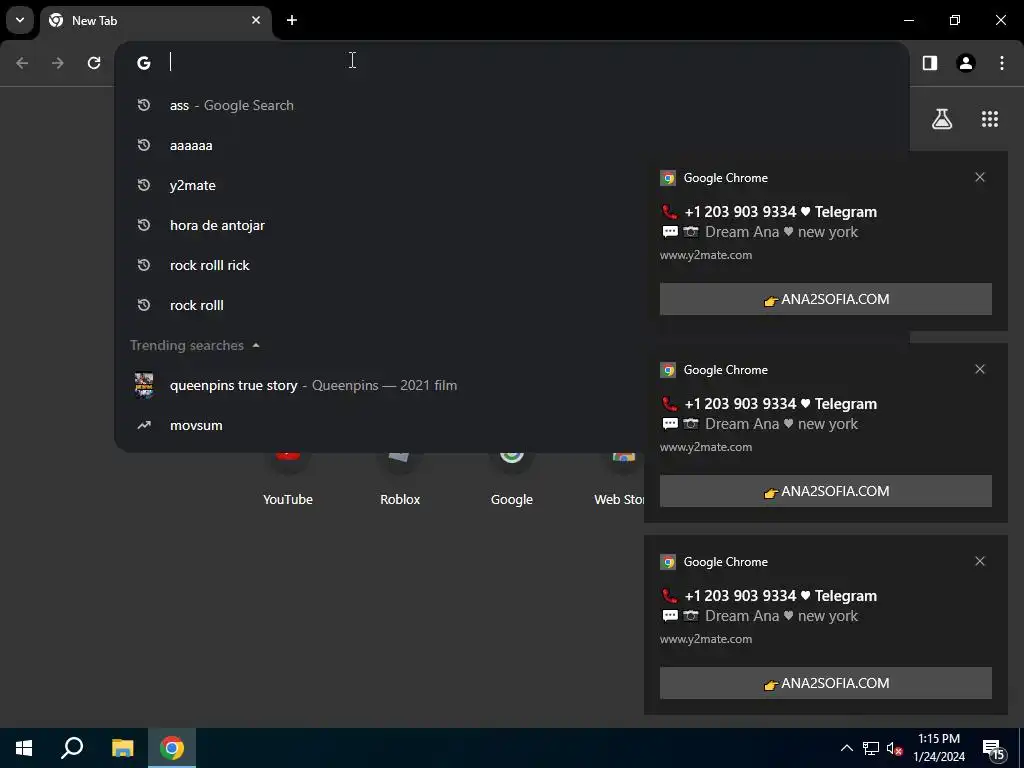Viewport: 1024px width, 768px height.
Task: Open the Chrome side panel
Action: [930, 63]
